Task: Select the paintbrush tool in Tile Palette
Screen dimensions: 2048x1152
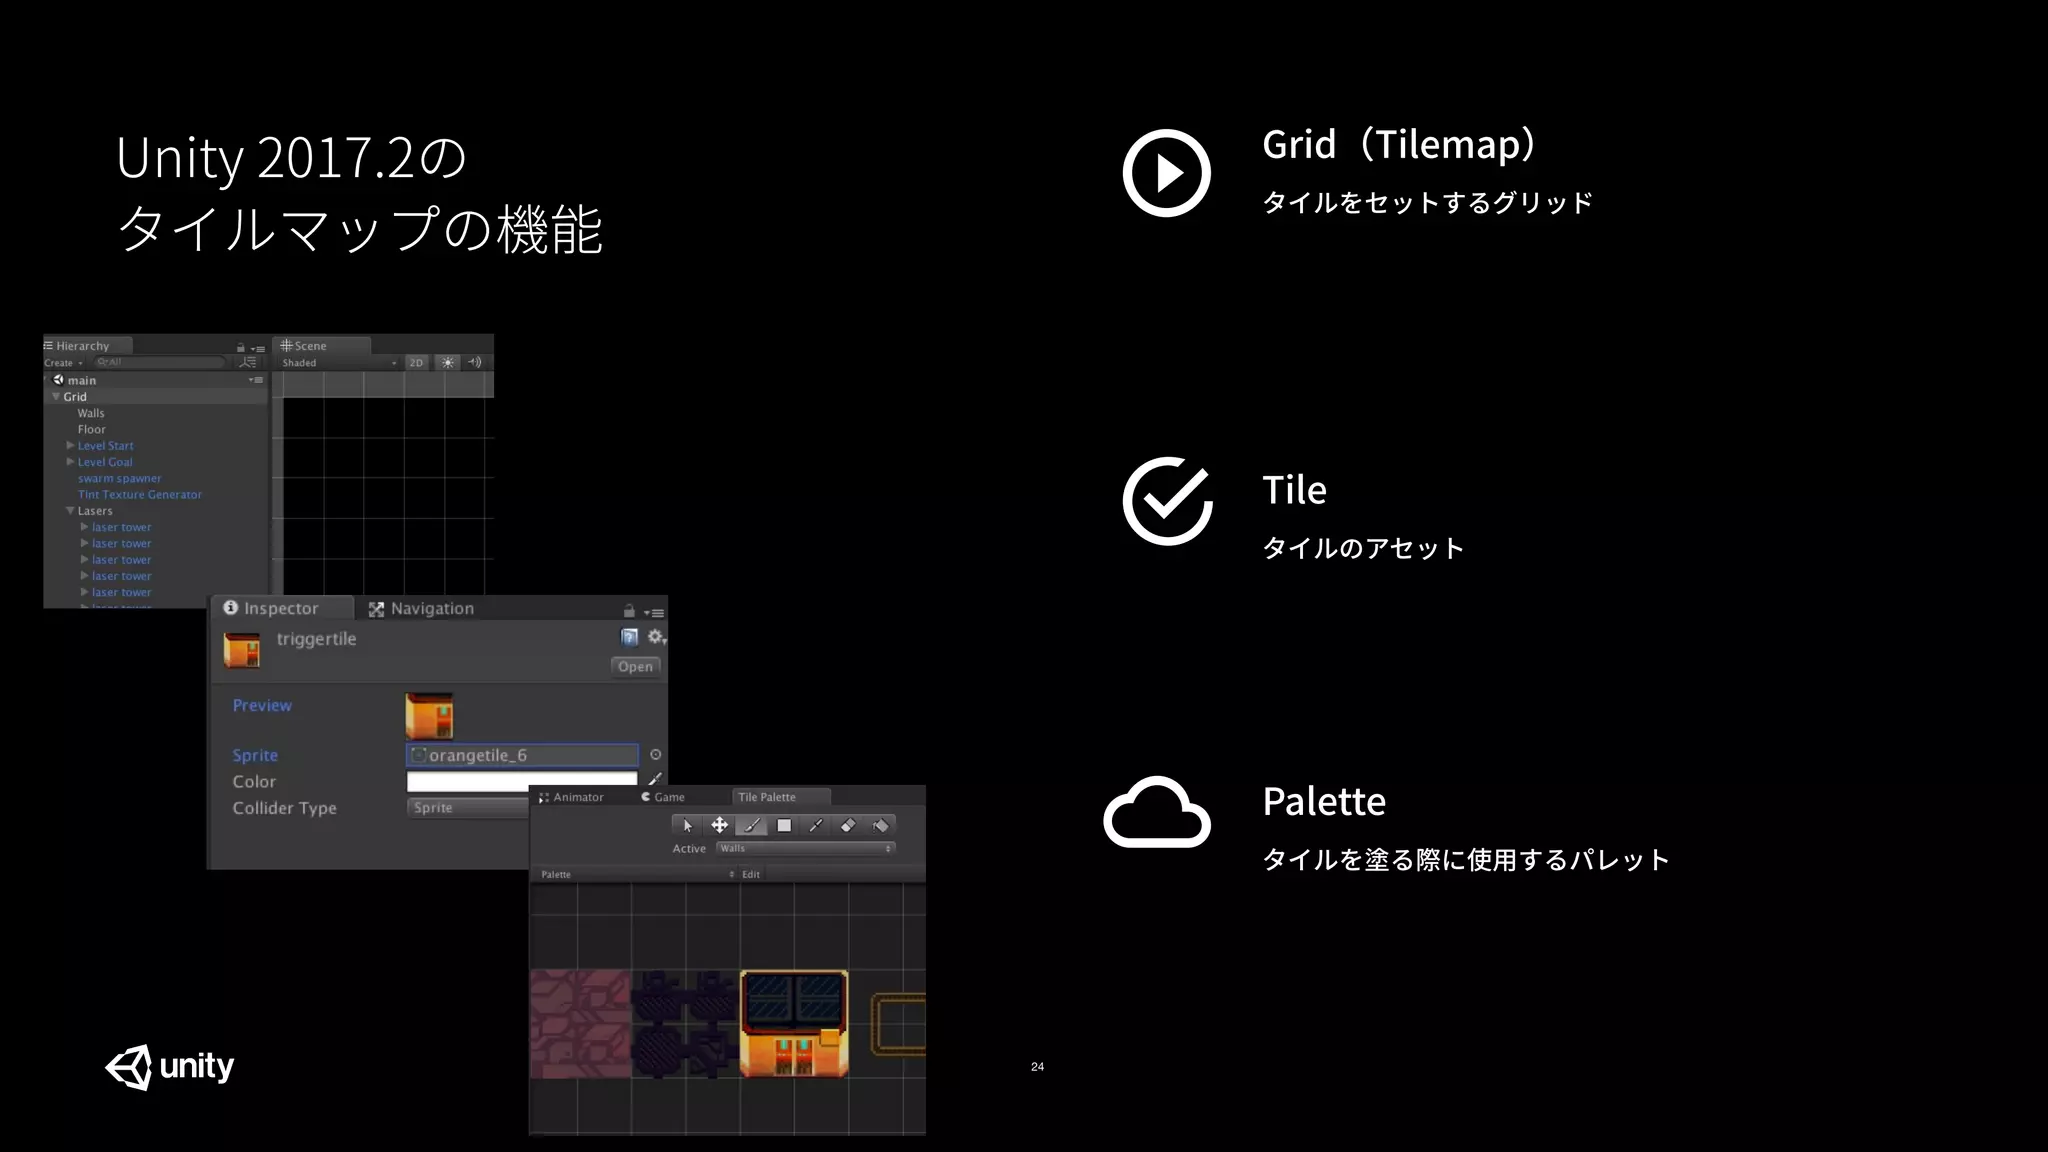Action: pos(751,826)
